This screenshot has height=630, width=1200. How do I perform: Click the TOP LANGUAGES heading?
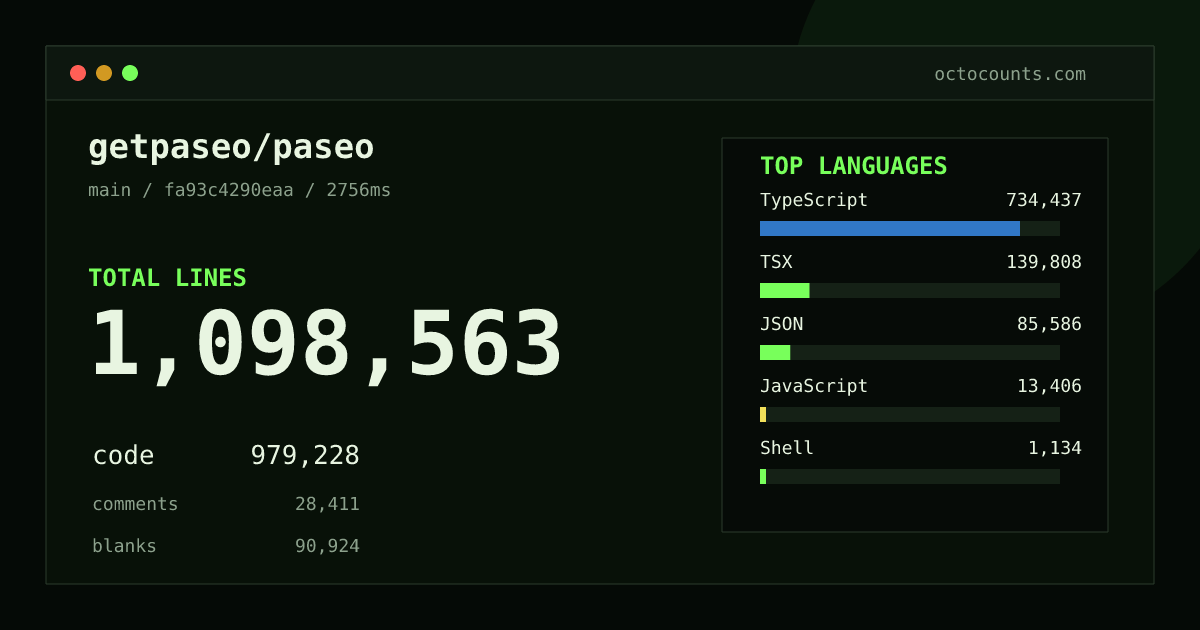point(854,166)
